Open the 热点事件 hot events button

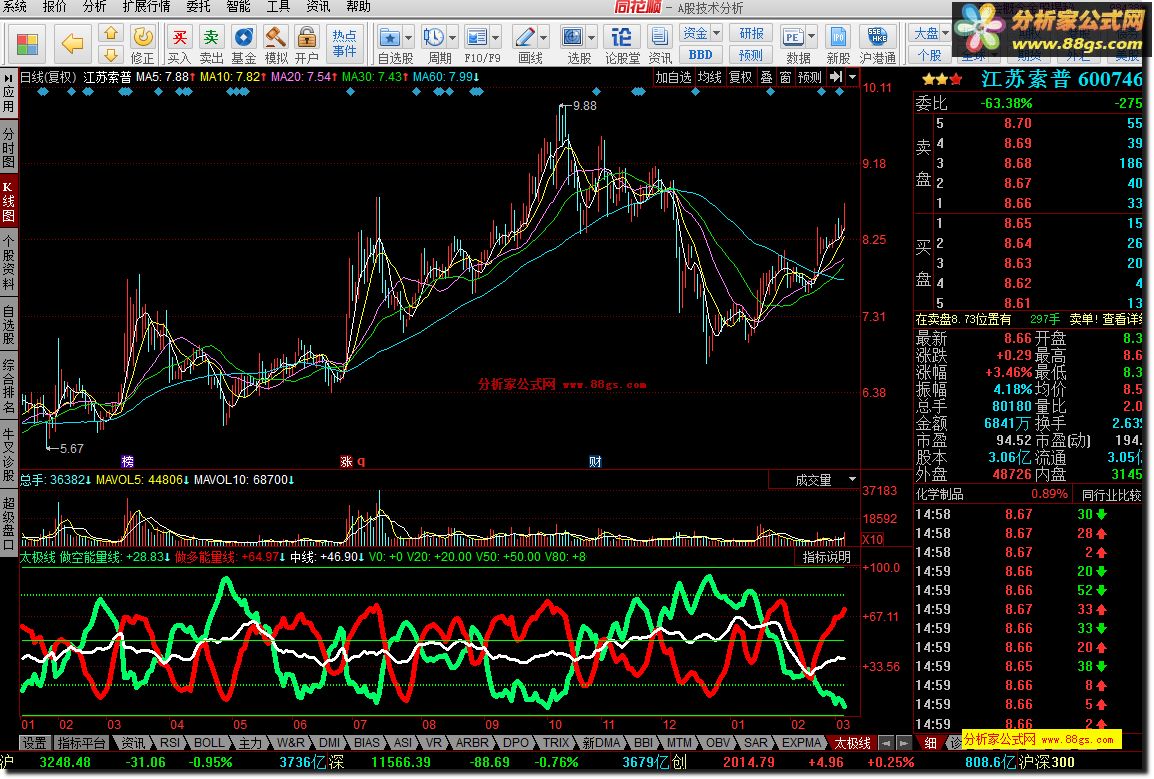point(344,43)
